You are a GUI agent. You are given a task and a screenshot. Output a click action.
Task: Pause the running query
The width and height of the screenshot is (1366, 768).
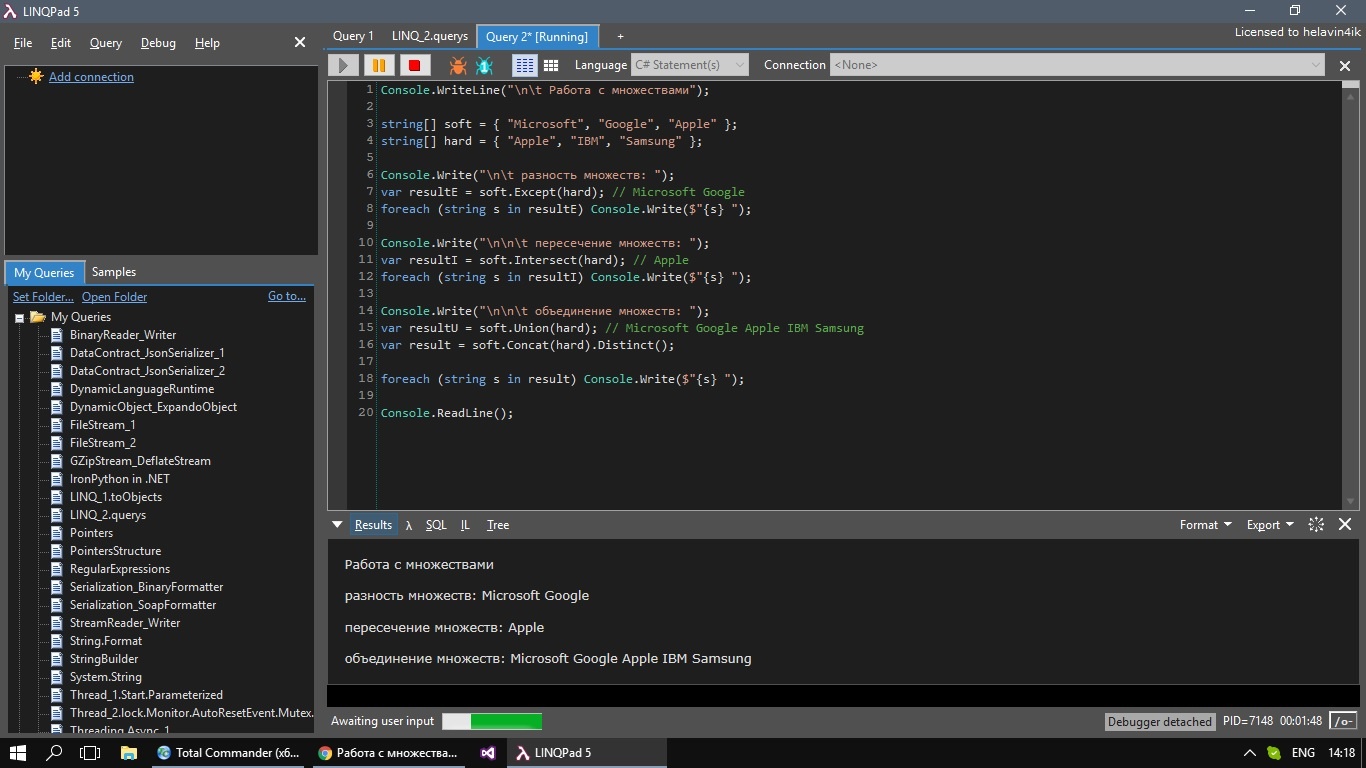378,65
